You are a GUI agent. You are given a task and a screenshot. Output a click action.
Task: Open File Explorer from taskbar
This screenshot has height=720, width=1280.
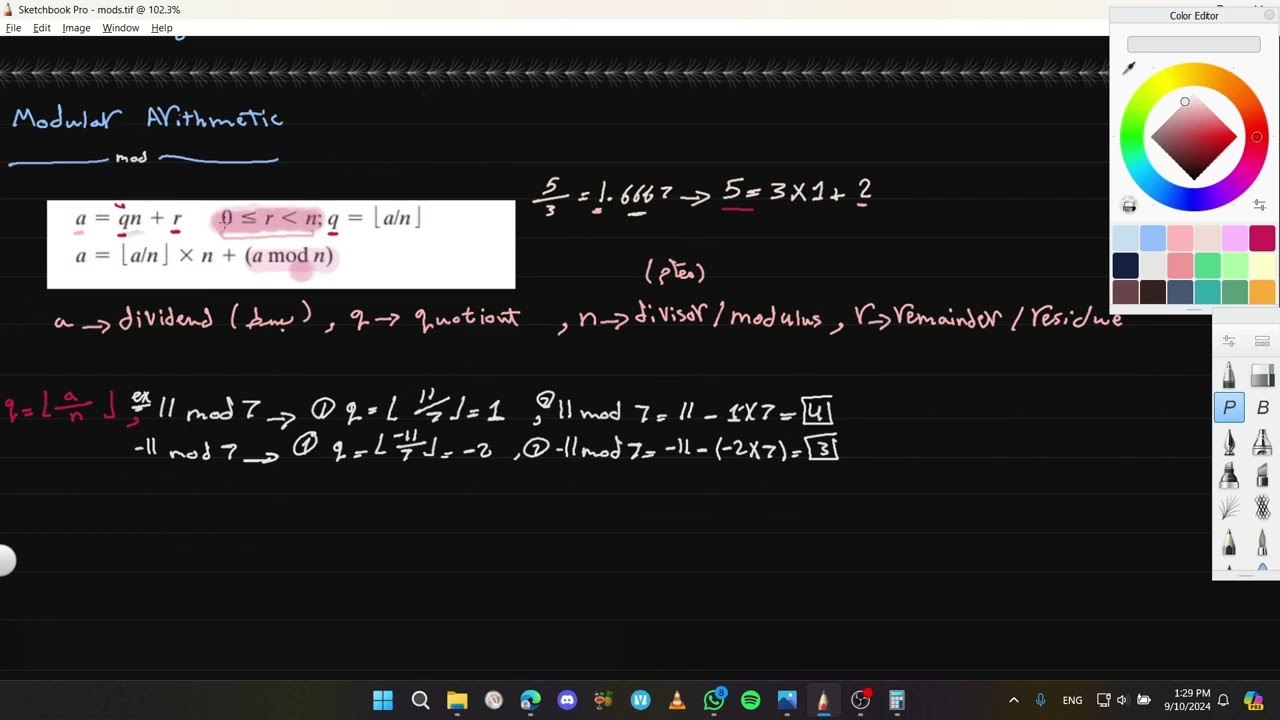coord(457,700)
